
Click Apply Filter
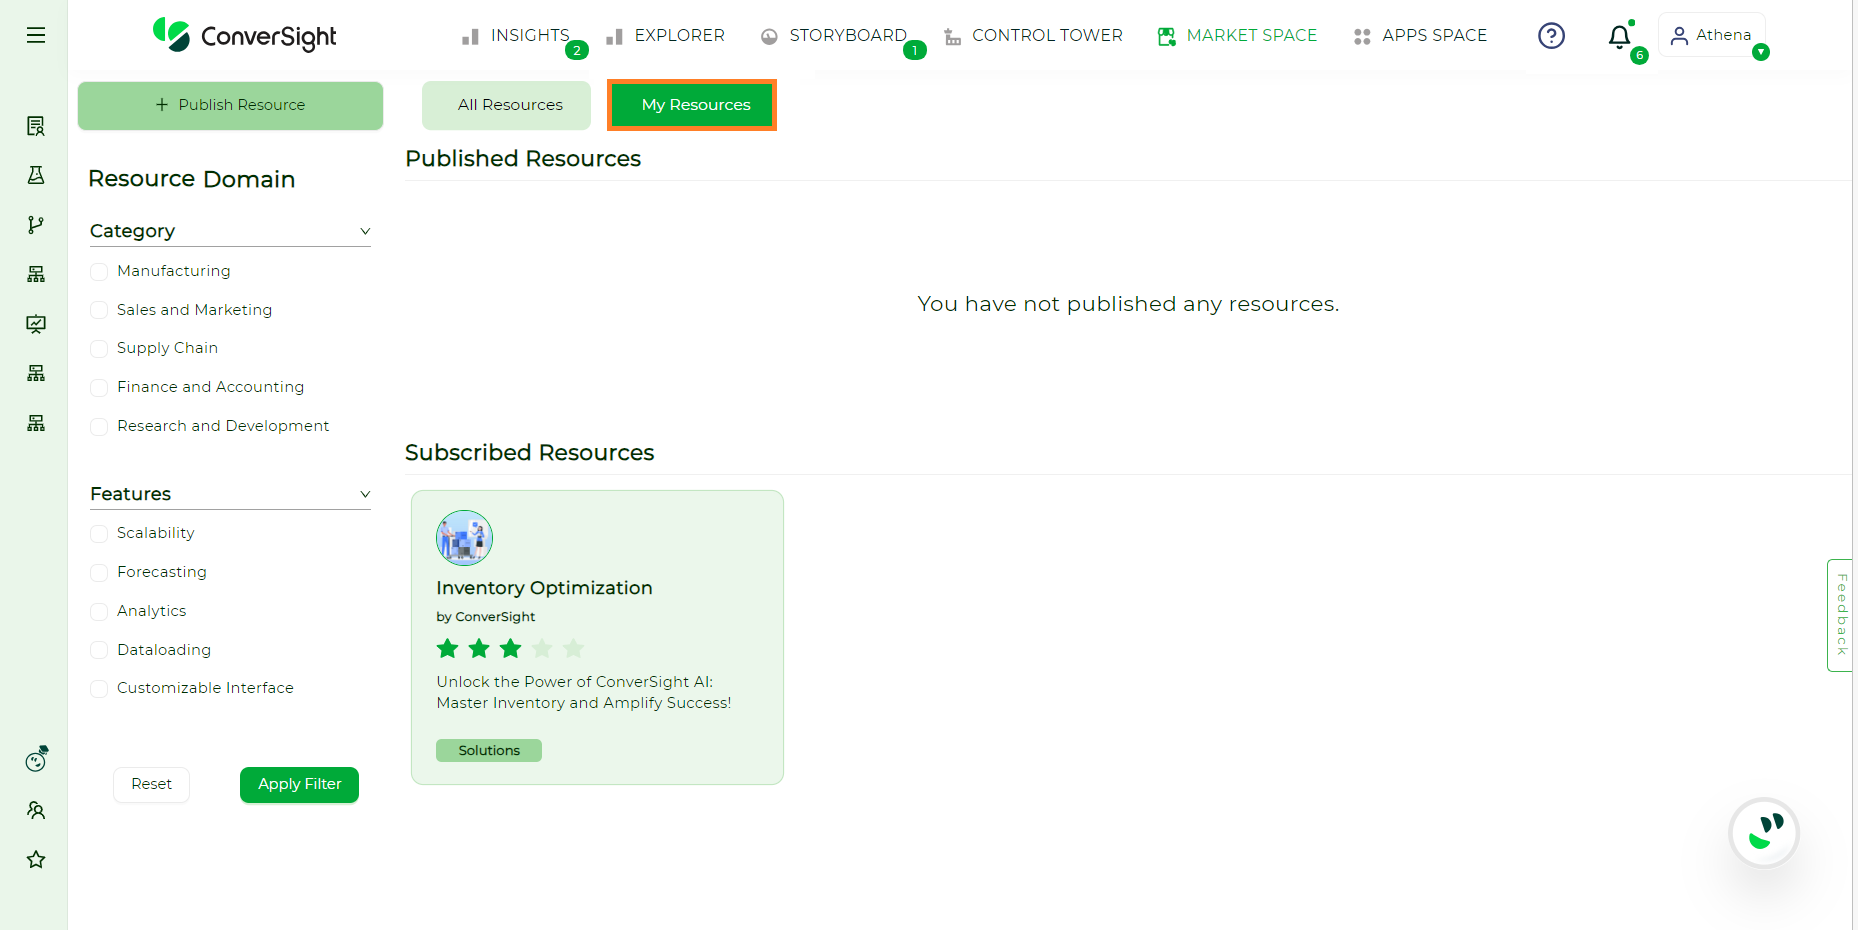pyautogui.click(x=299, y=784)
